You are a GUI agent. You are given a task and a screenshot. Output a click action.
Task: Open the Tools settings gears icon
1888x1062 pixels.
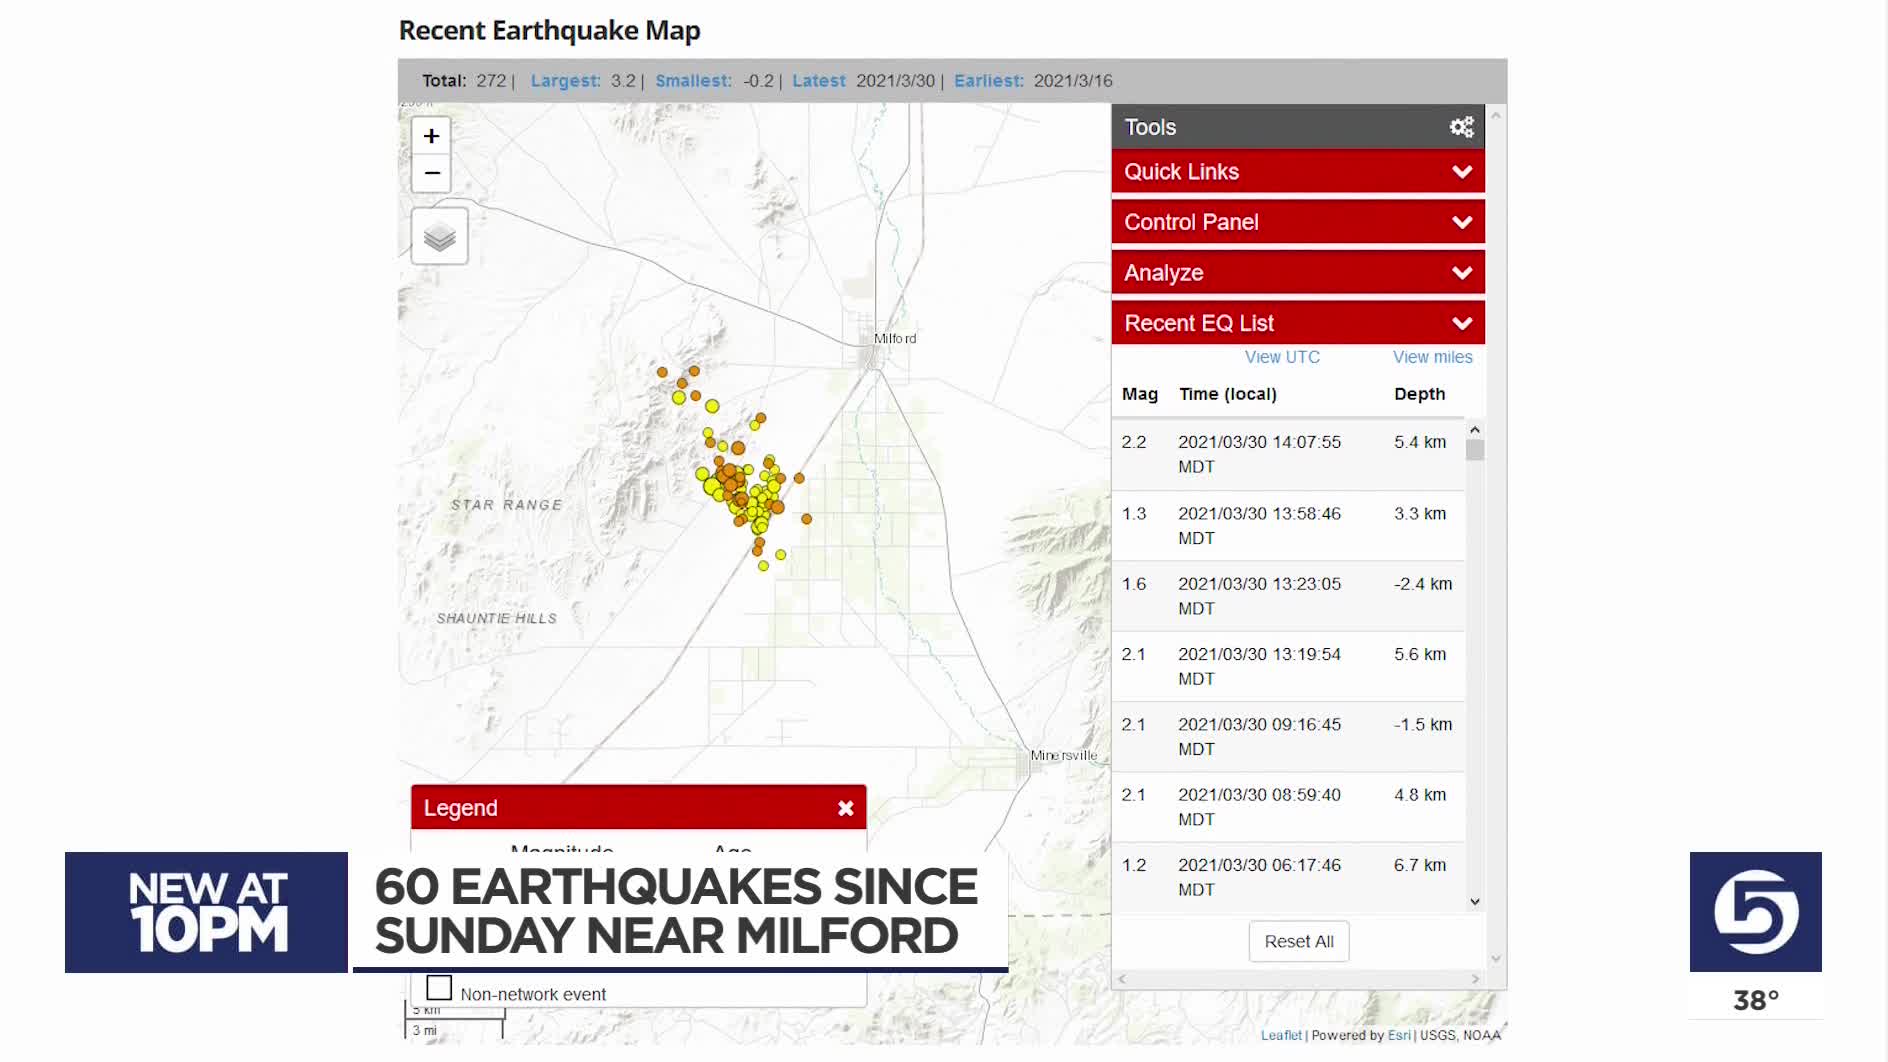(1461, 127)
